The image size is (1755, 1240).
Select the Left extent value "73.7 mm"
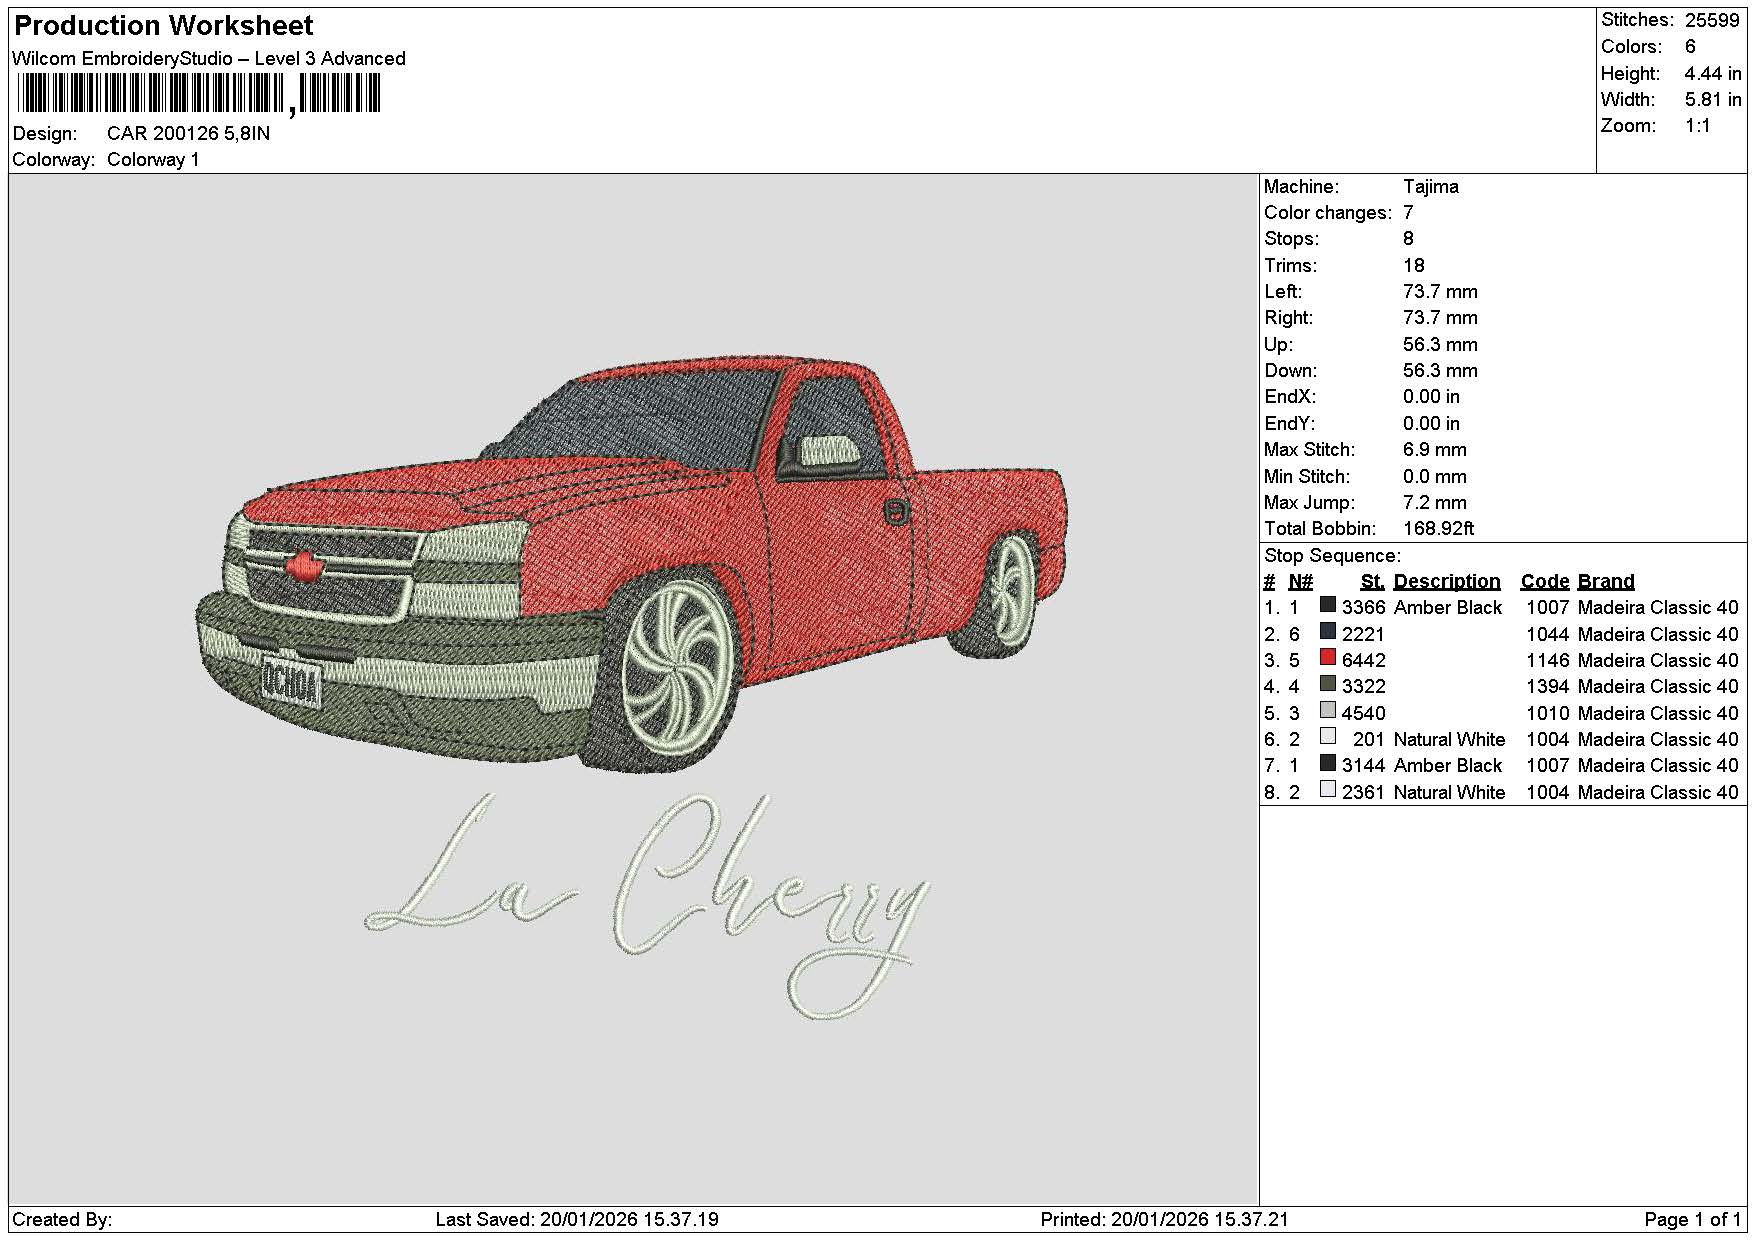pos(1440,292)
